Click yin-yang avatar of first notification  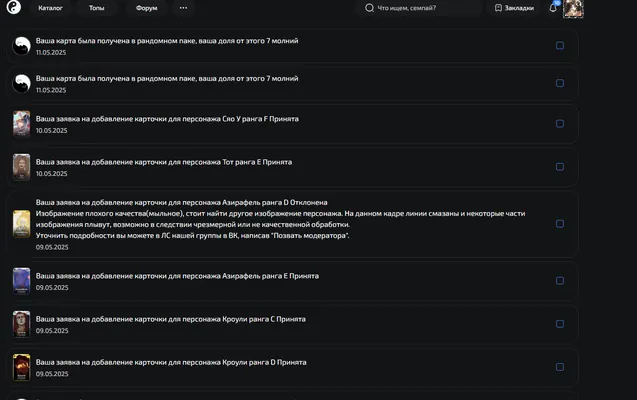[x=22, y=46]
